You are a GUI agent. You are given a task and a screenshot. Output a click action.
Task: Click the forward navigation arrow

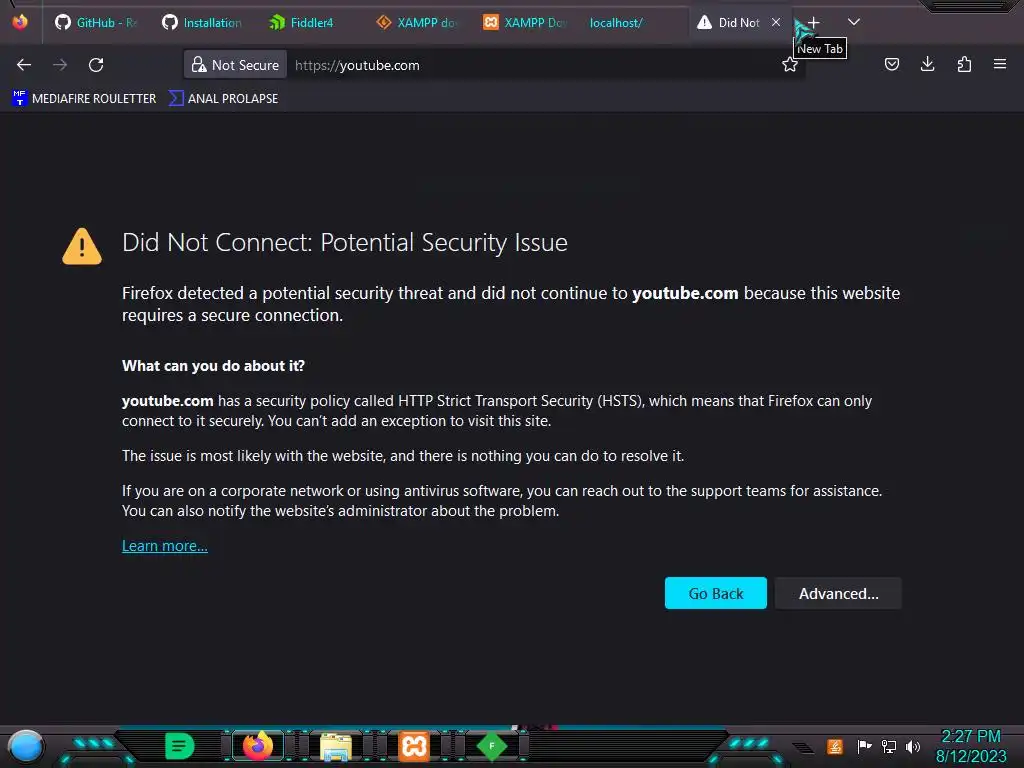[60, 65]
